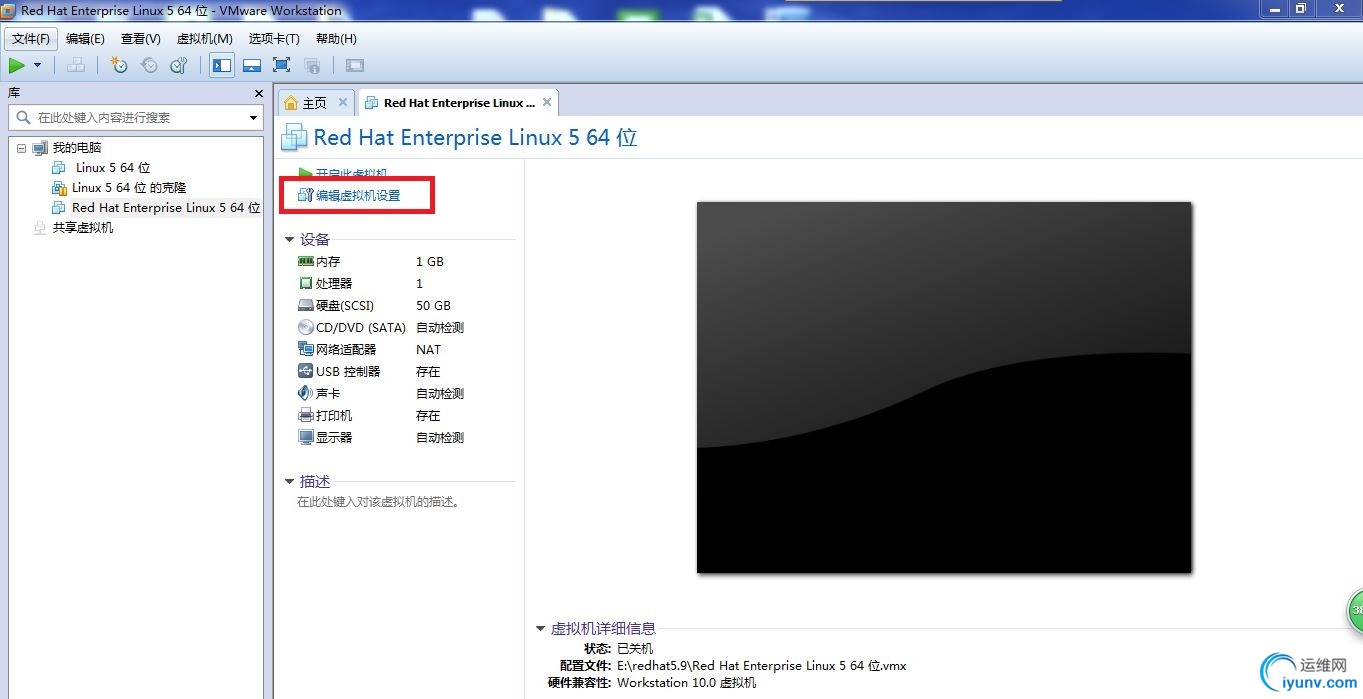This screenshot has height=699, width=1363.
Task: Click the green power-on play icon
Action: (17, 65)
